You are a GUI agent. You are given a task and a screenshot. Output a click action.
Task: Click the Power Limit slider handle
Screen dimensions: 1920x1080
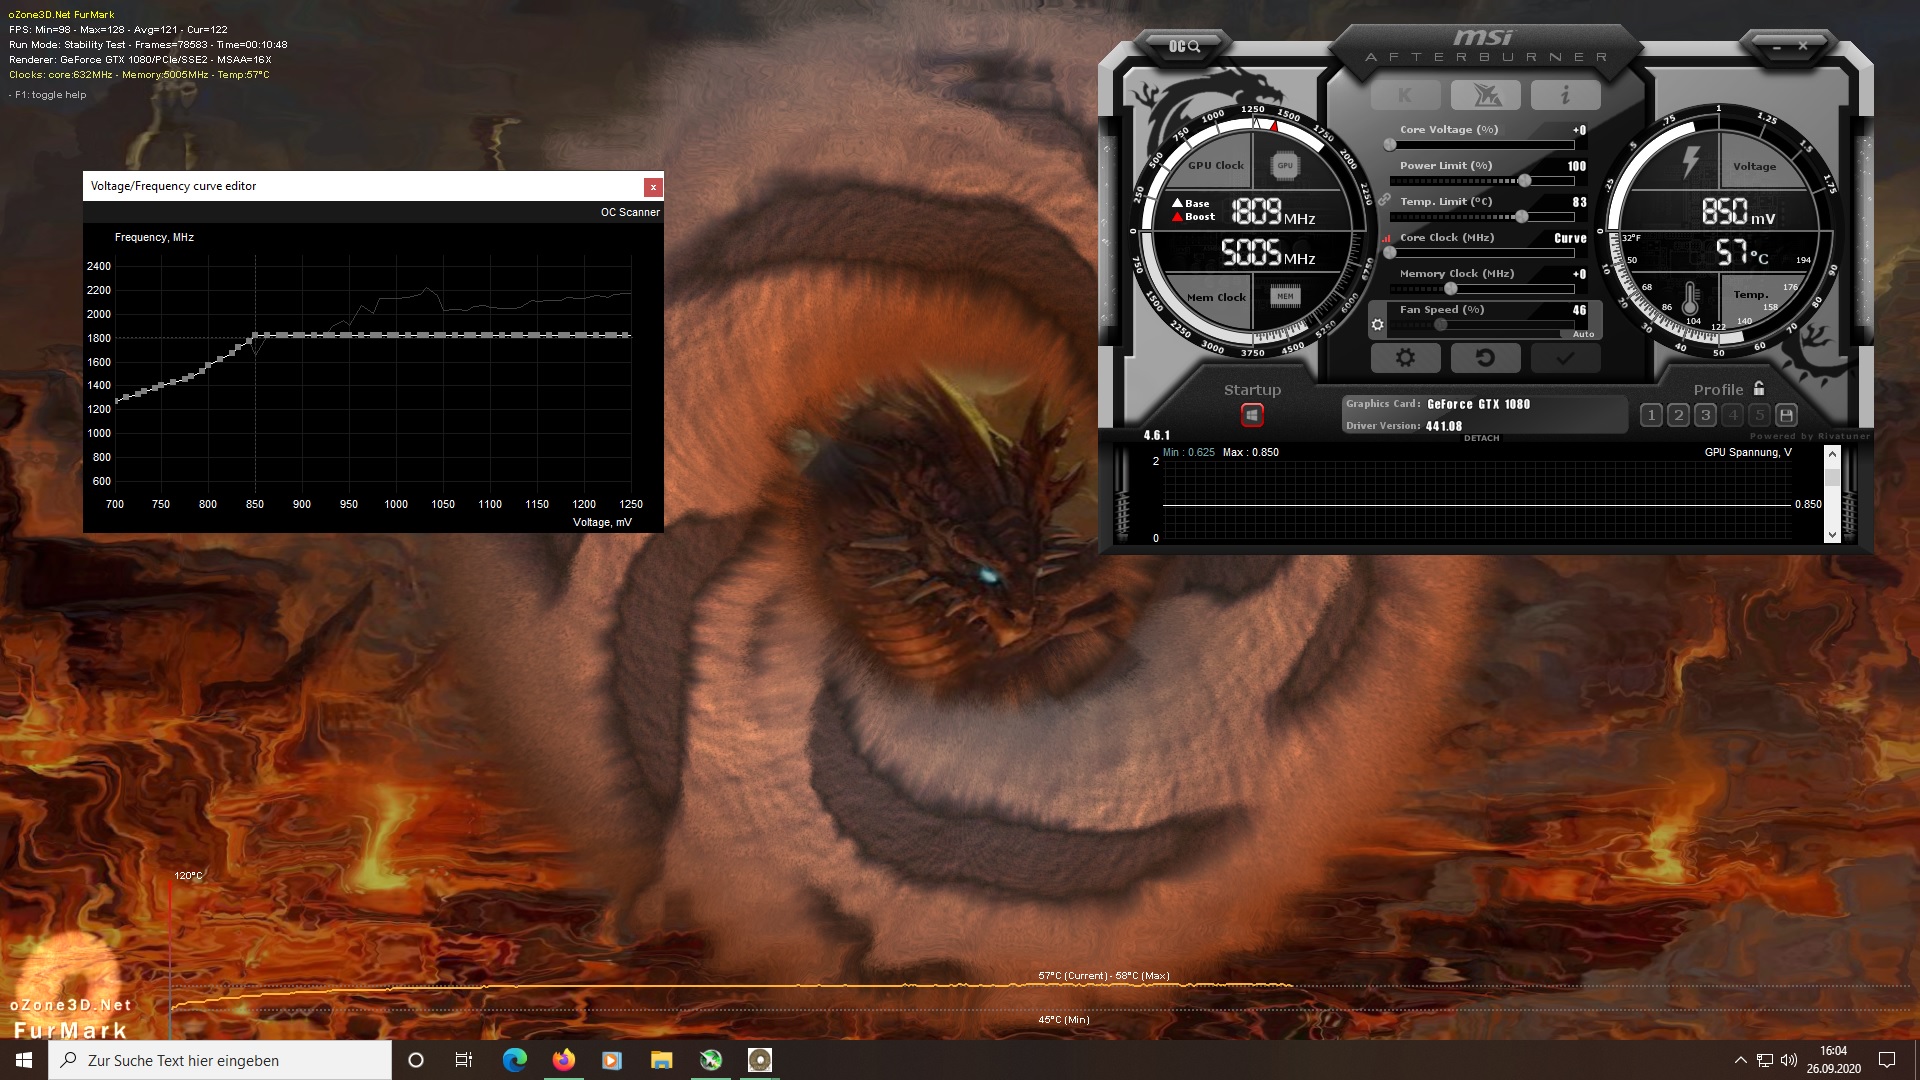[1525, 181]
